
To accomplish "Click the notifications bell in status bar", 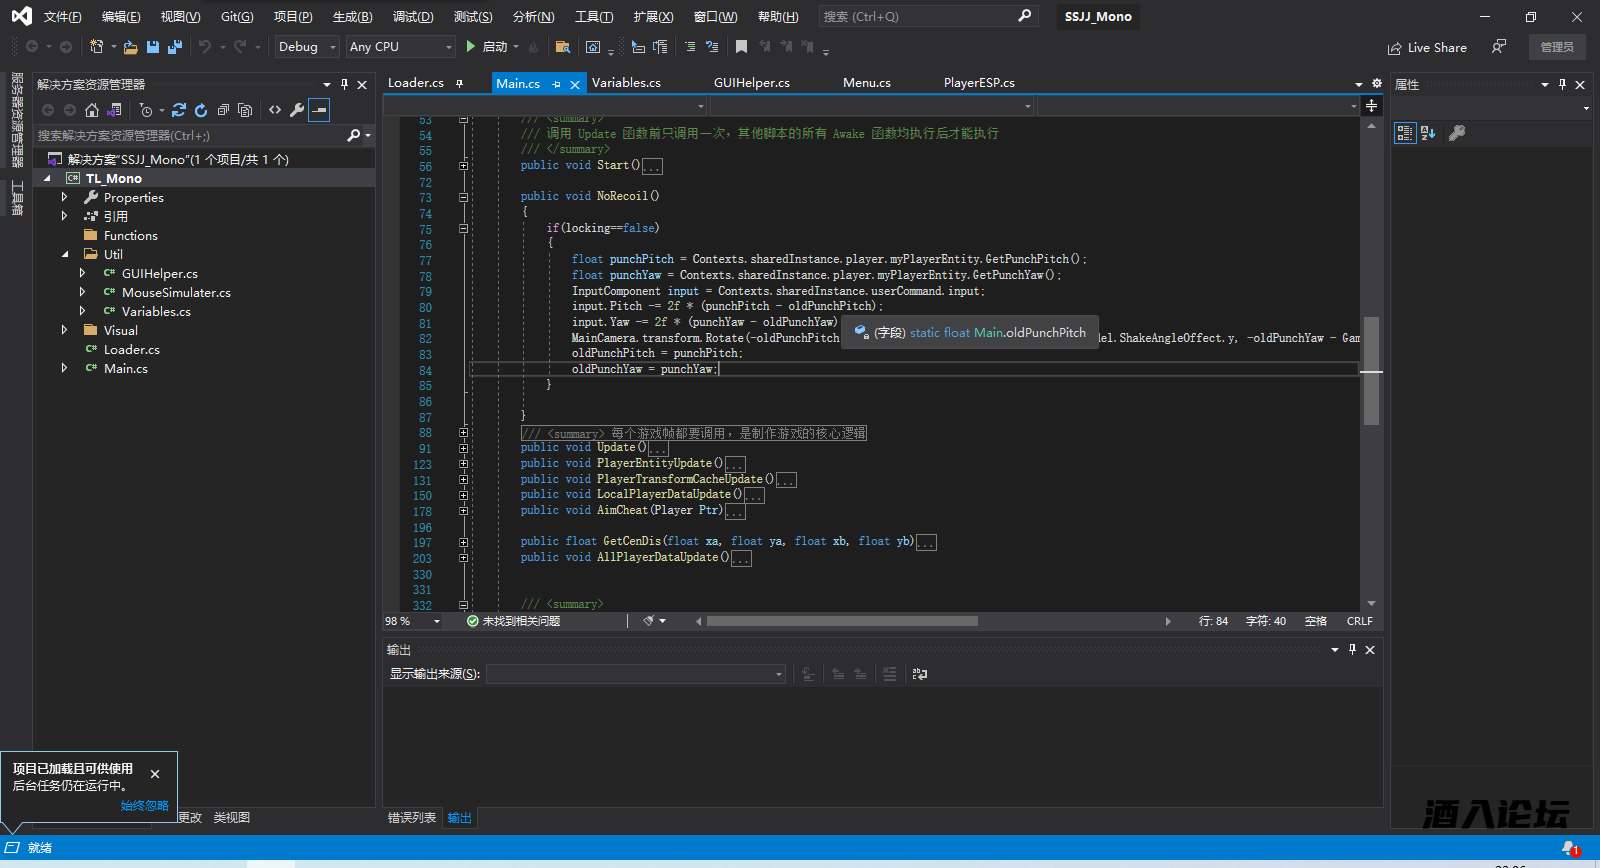I will pyautogui.click(x=1570, y=848).
